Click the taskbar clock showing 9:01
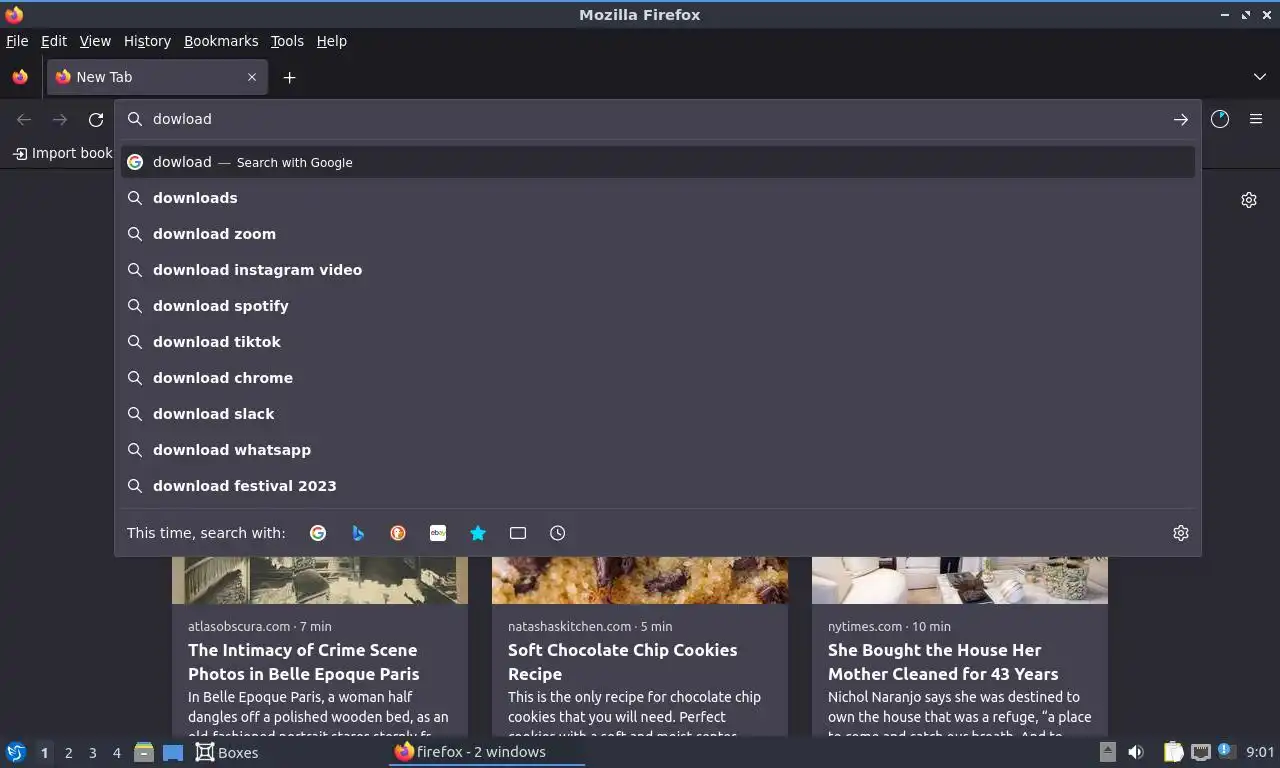Viewport: 1280px width, 768px height. click(1260, 752)
